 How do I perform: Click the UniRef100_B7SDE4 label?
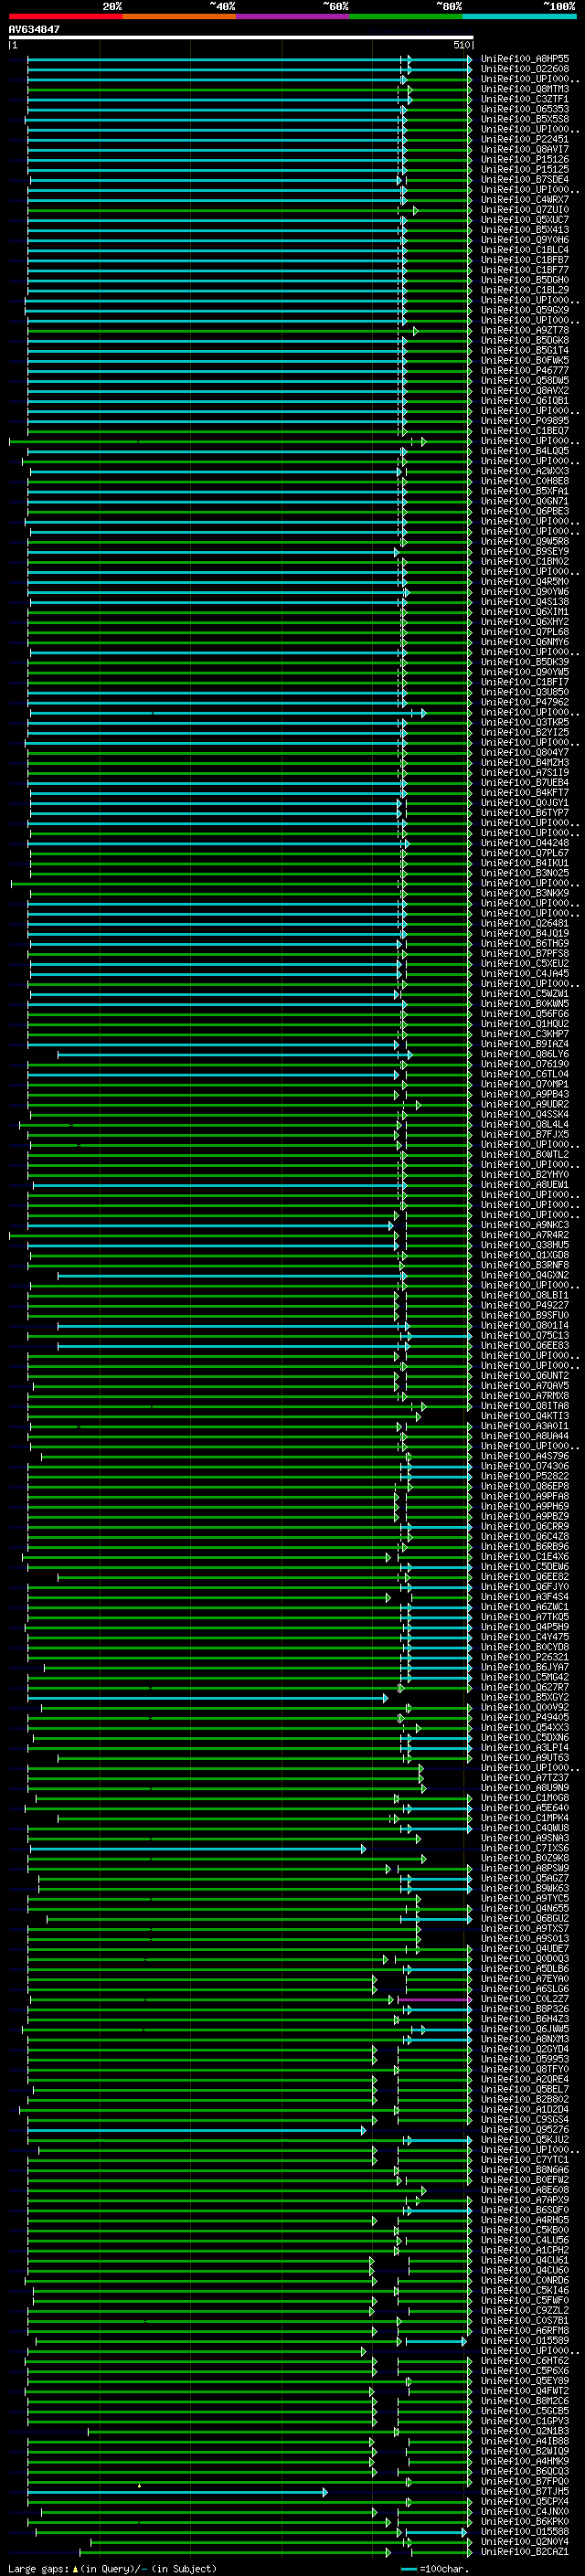tap(524, 180)
